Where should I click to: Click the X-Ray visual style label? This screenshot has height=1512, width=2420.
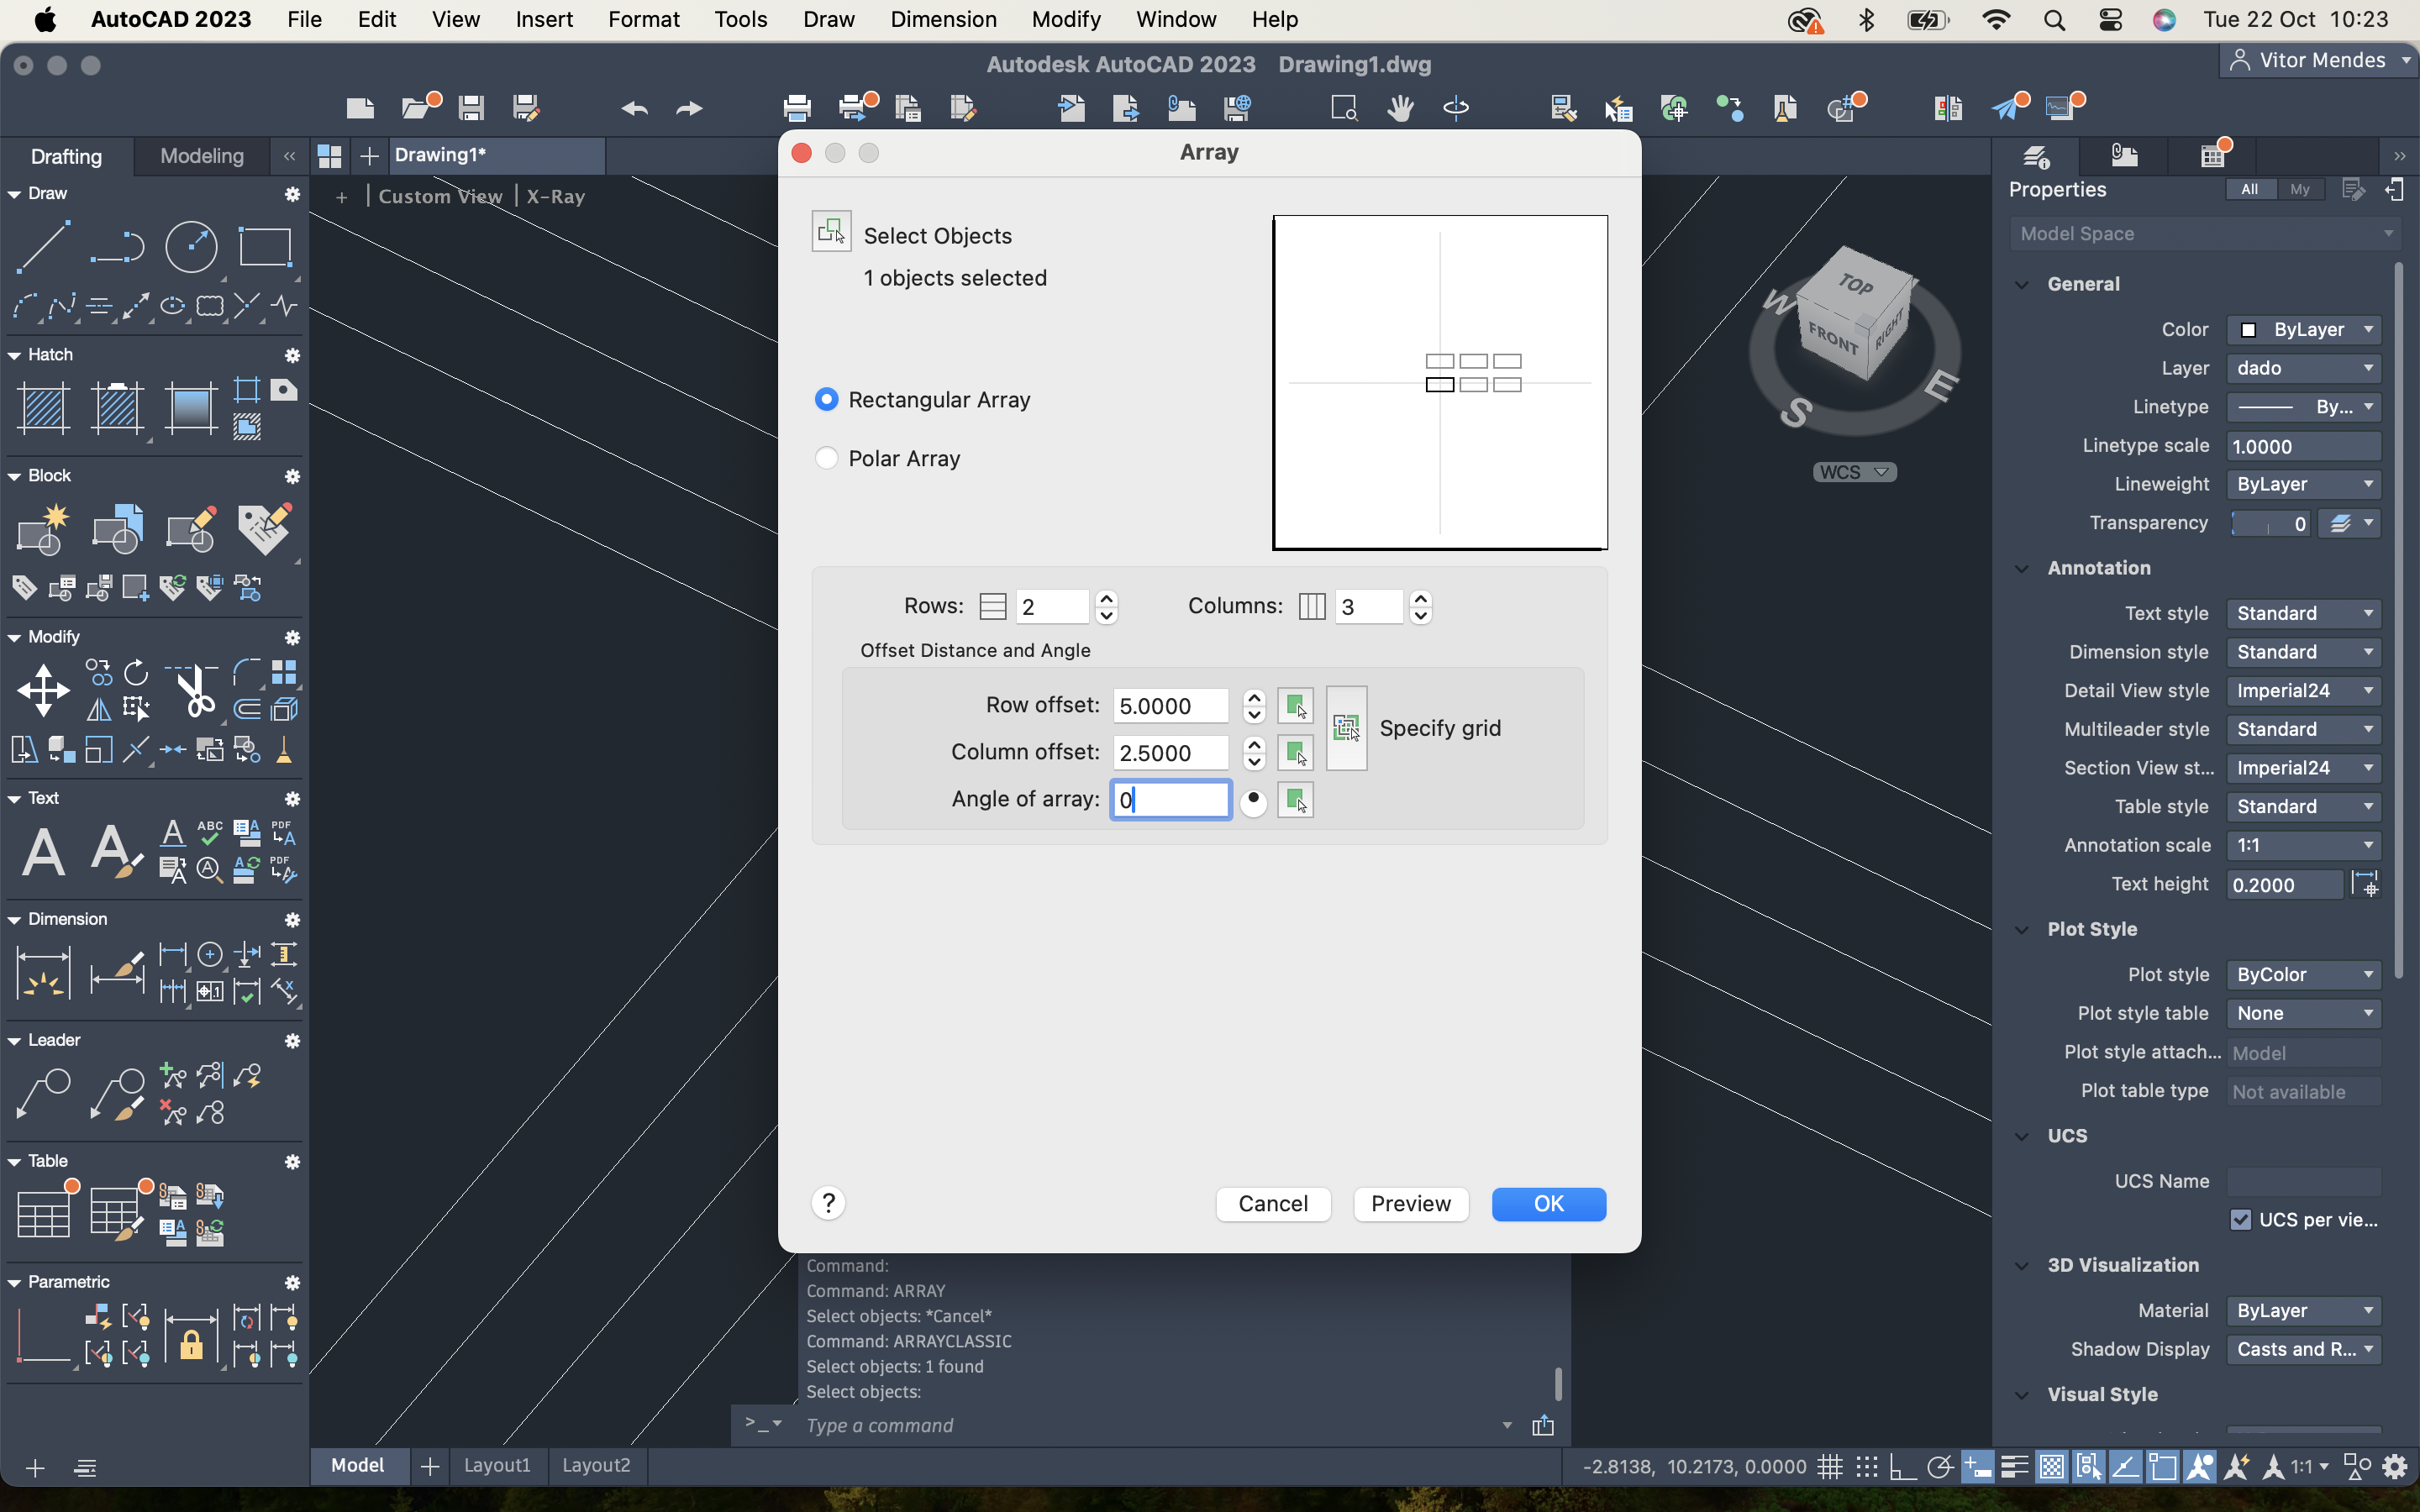pyautogui.click(x=556, y=196)
